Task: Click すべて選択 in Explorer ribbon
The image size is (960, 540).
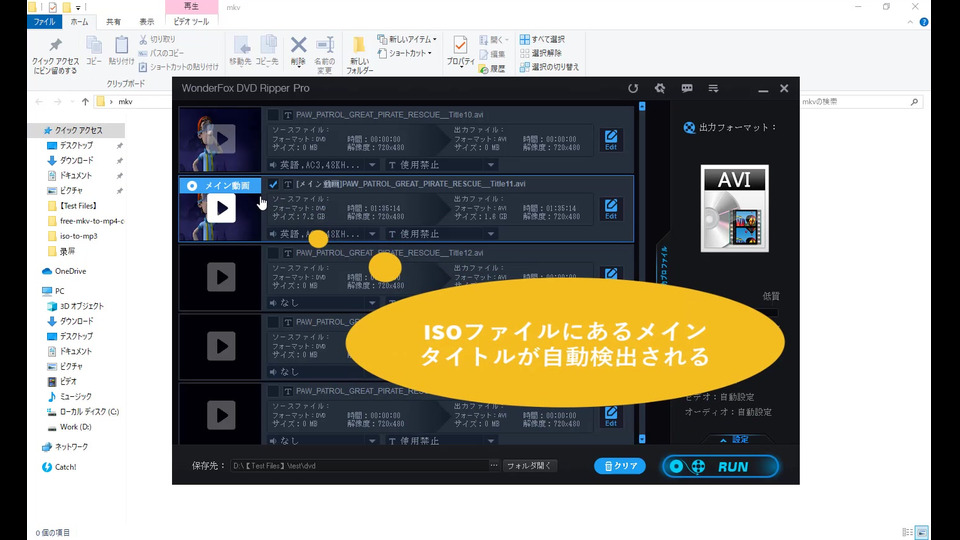Action: (542, 39)
